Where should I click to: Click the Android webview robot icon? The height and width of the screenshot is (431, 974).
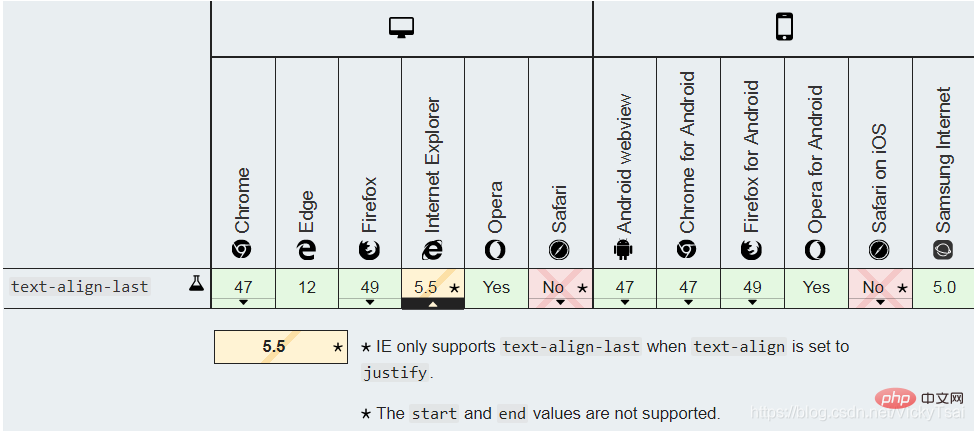pyautogui.click(x=625, y=249)
